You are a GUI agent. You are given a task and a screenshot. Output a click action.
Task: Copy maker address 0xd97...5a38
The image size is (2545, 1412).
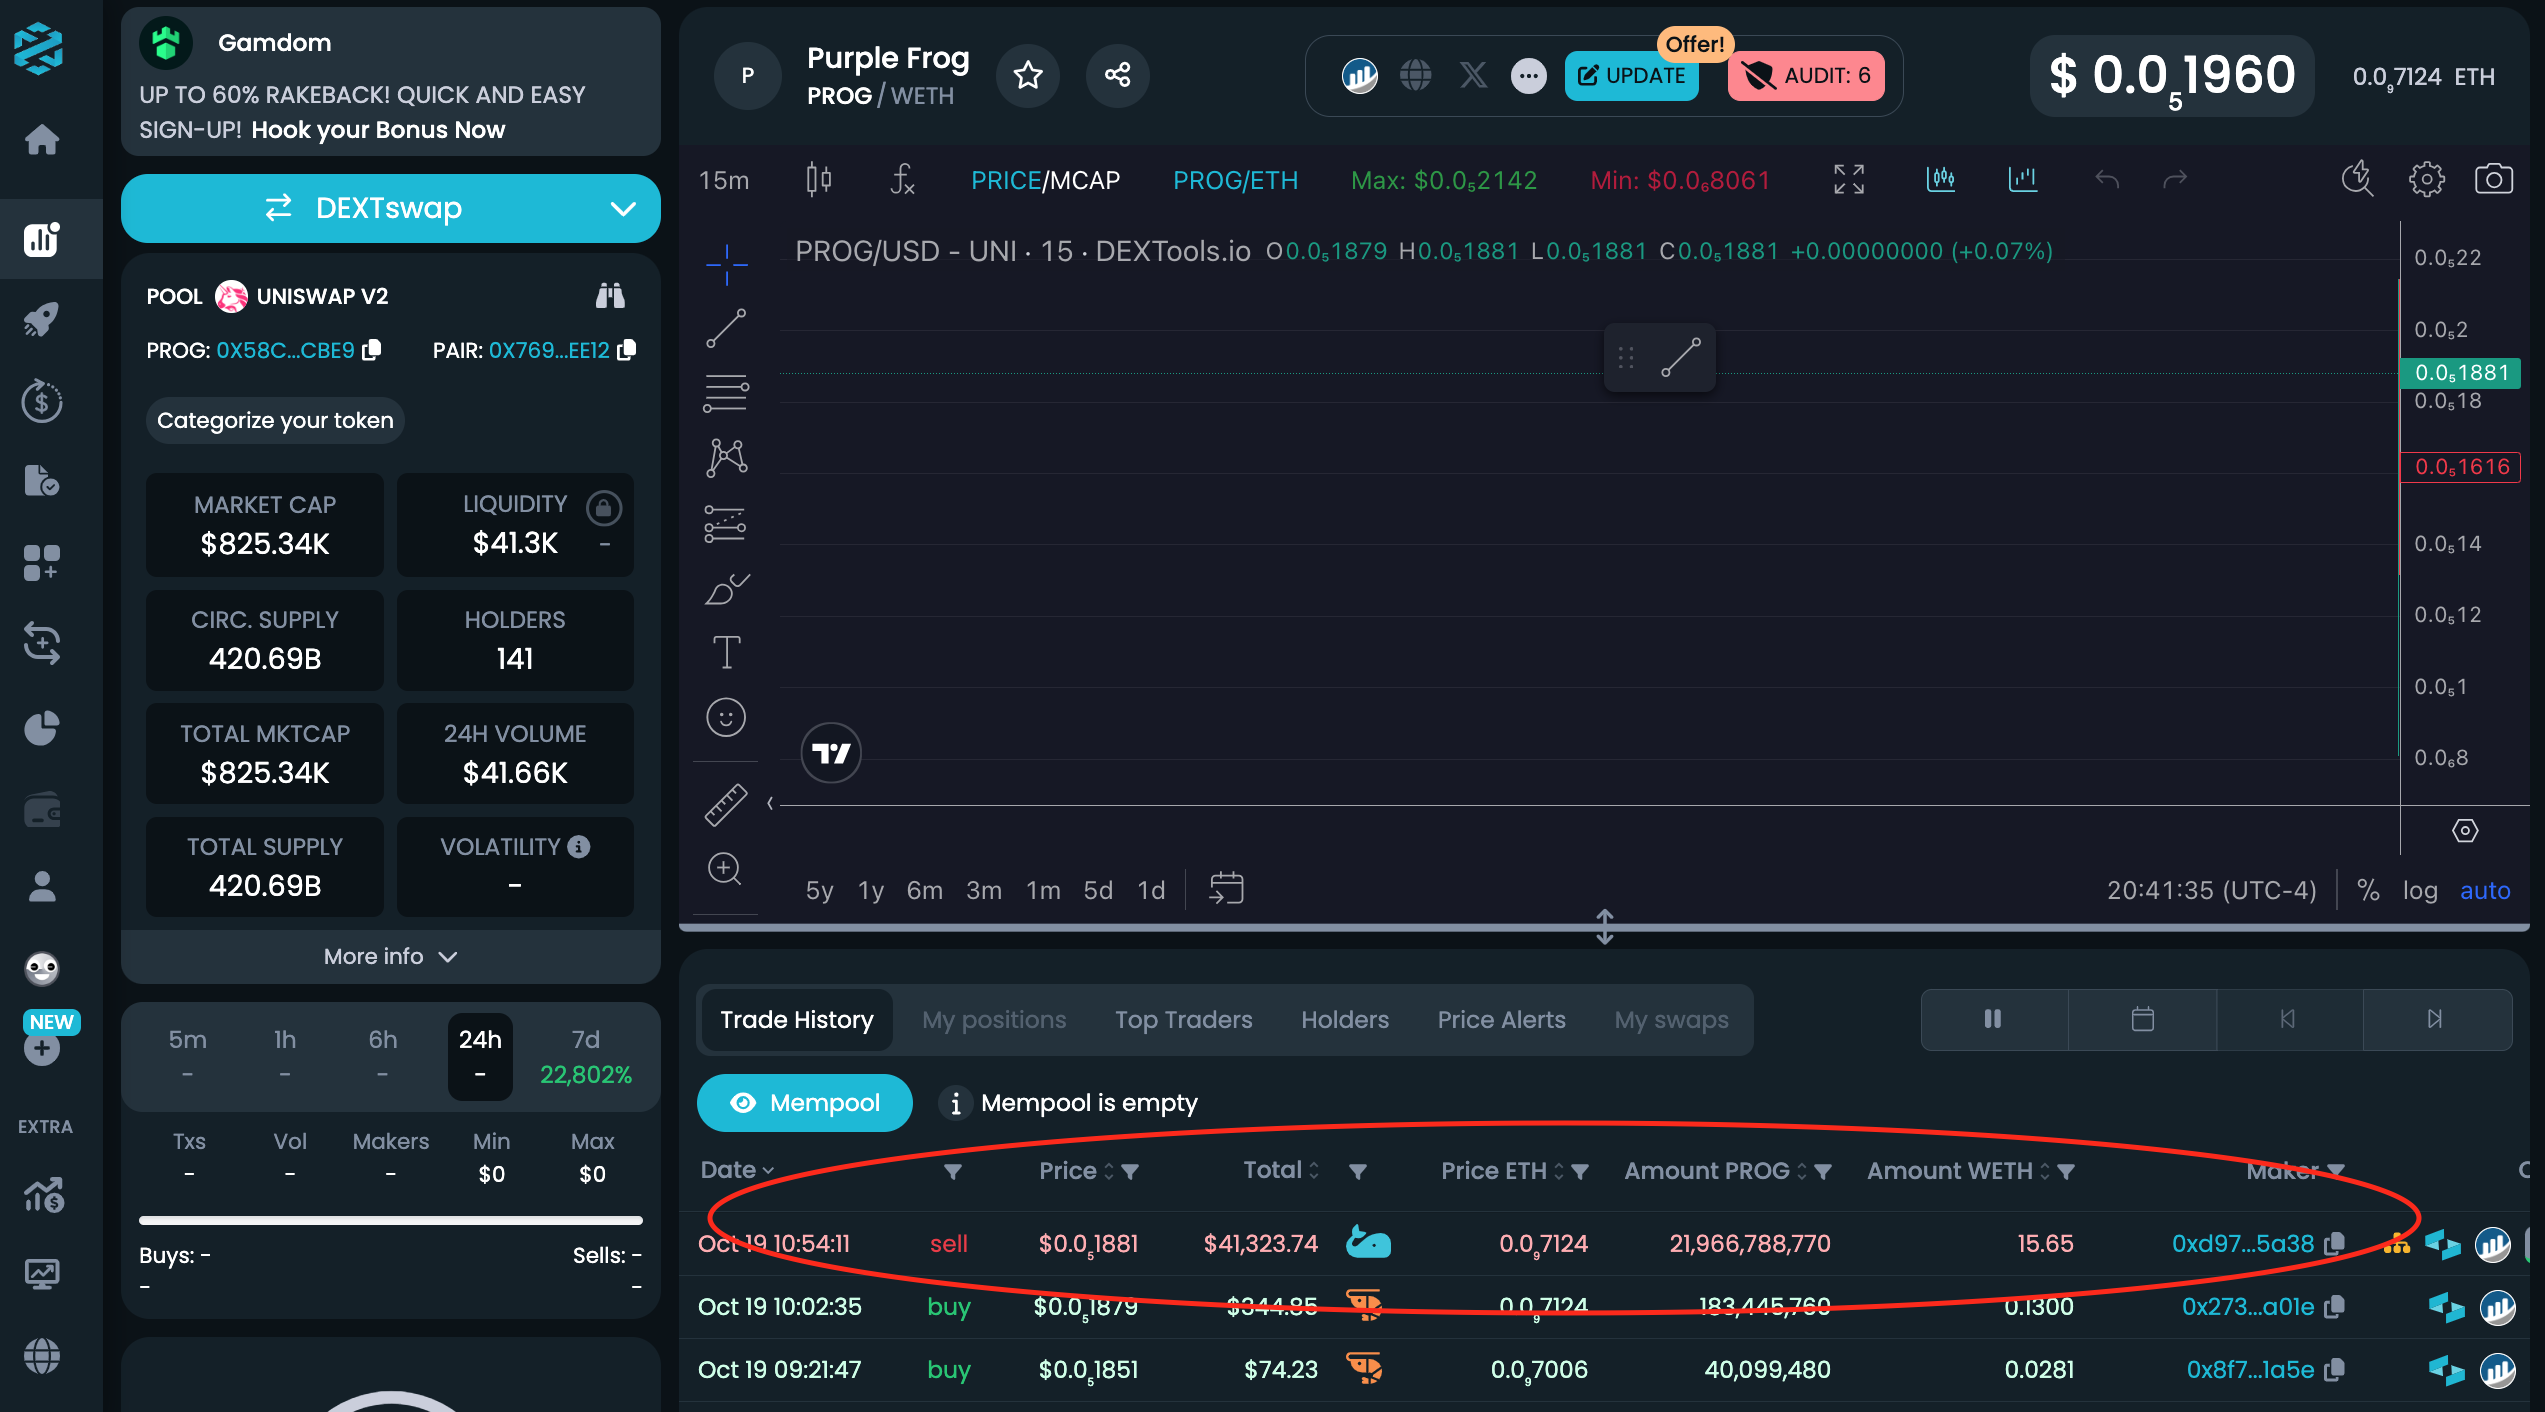[x=2335, y=1244]
